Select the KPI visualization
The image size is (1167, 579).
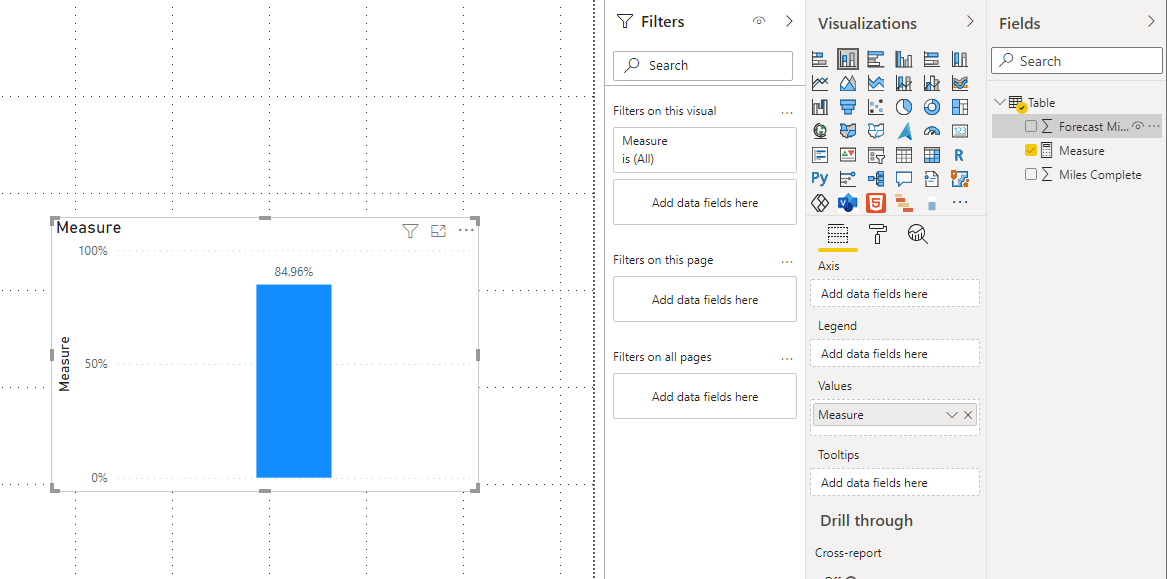pyautogui.click(x=848, y=155)
